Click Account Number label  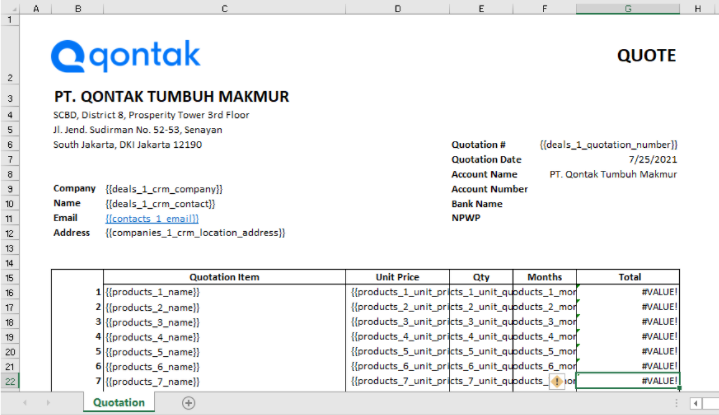(489, 189)
